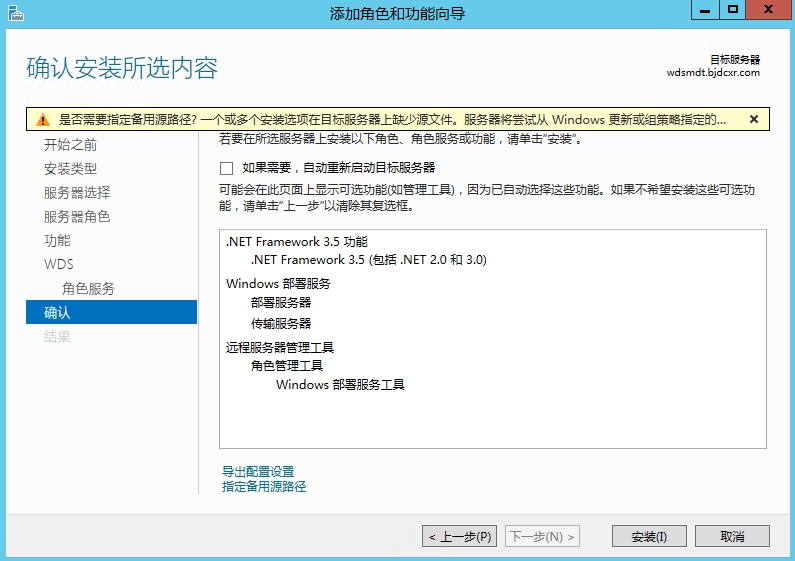Open the 导出配置设置 link

click(x=258, y=472)
